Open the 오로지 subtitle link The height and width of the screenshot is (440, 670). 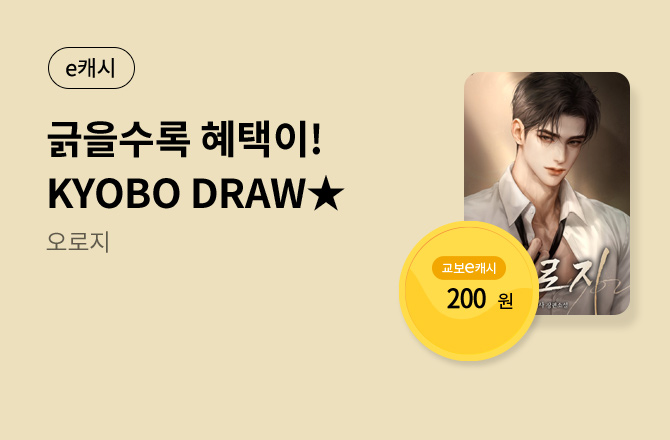[x=78, y=242]
